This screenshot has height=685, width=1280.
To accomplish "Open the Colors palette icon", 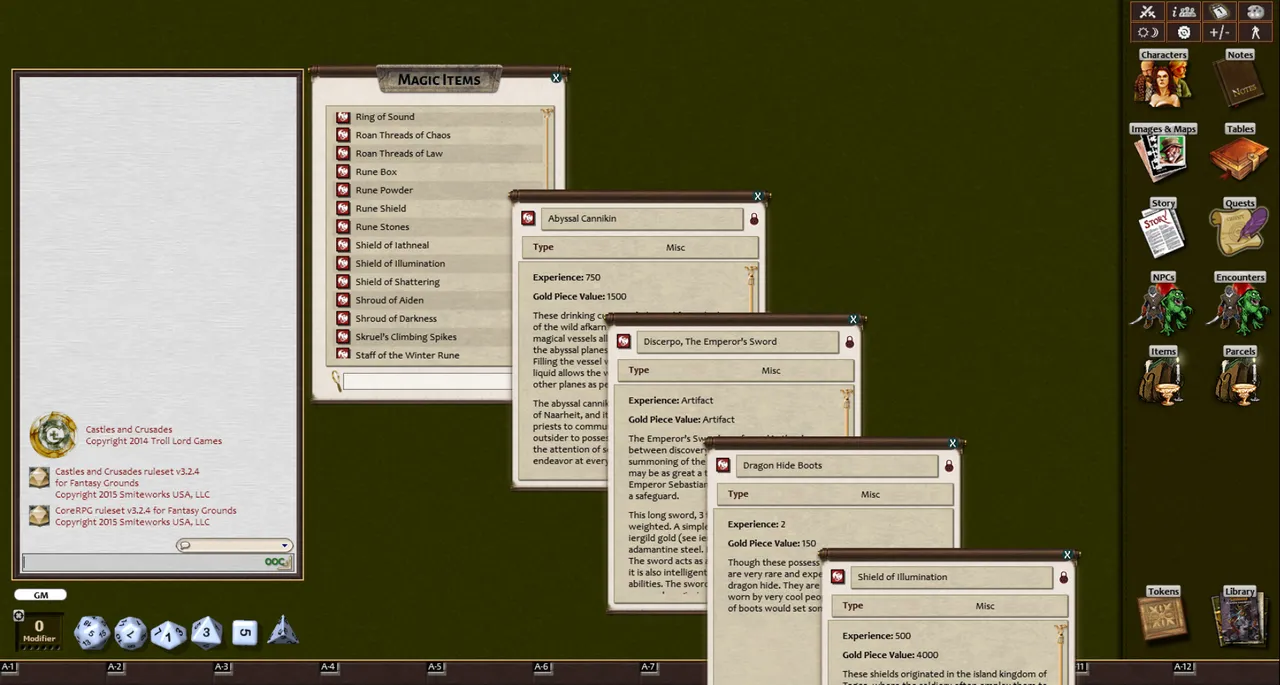I will [x=1255, y=12].
